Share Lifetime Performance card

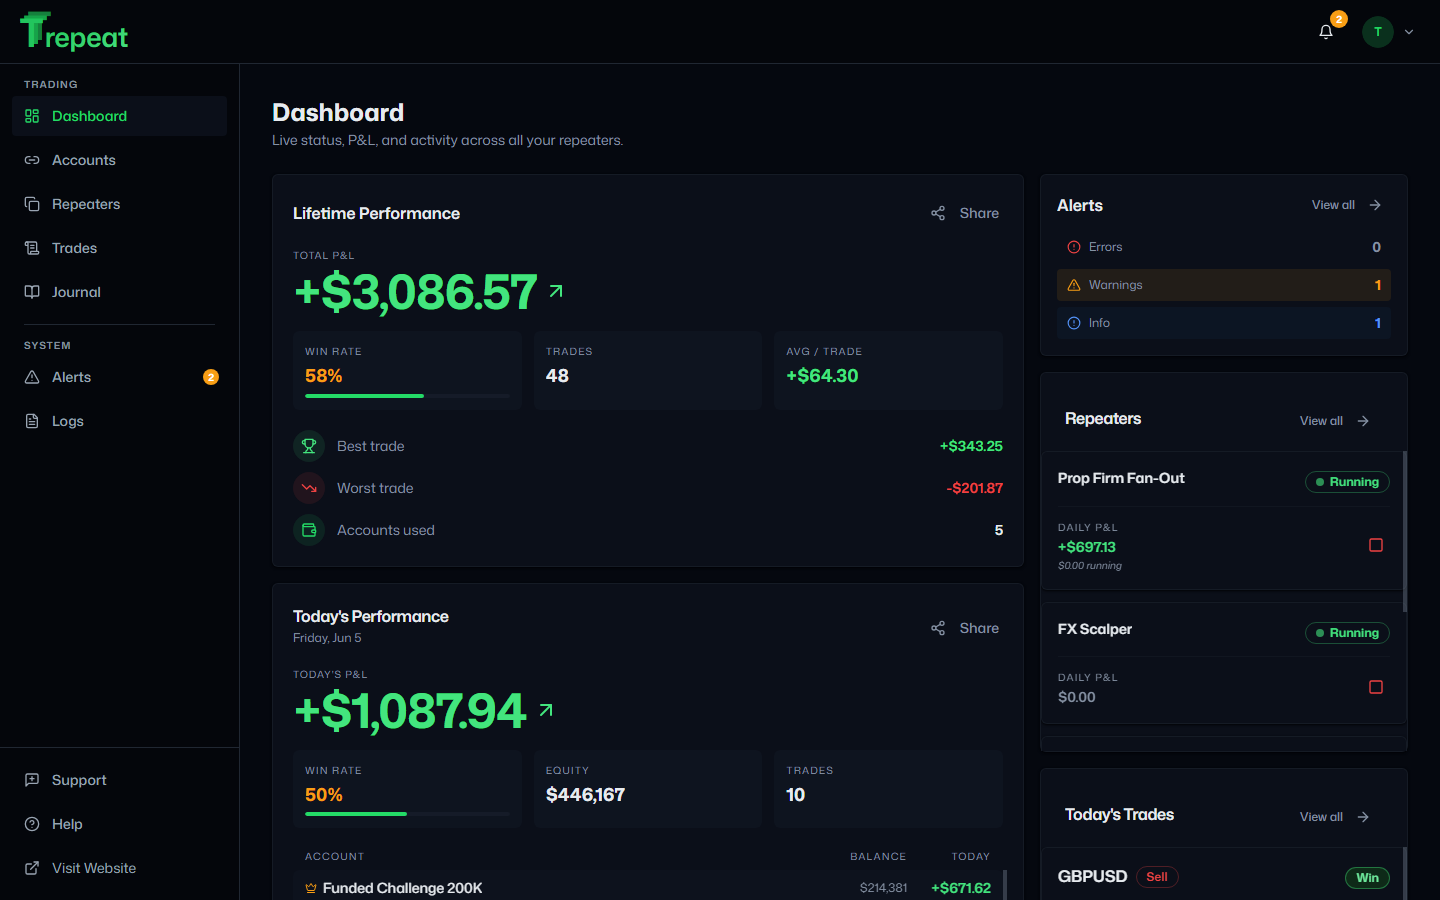pyautogui.click(x=965, y=213)
